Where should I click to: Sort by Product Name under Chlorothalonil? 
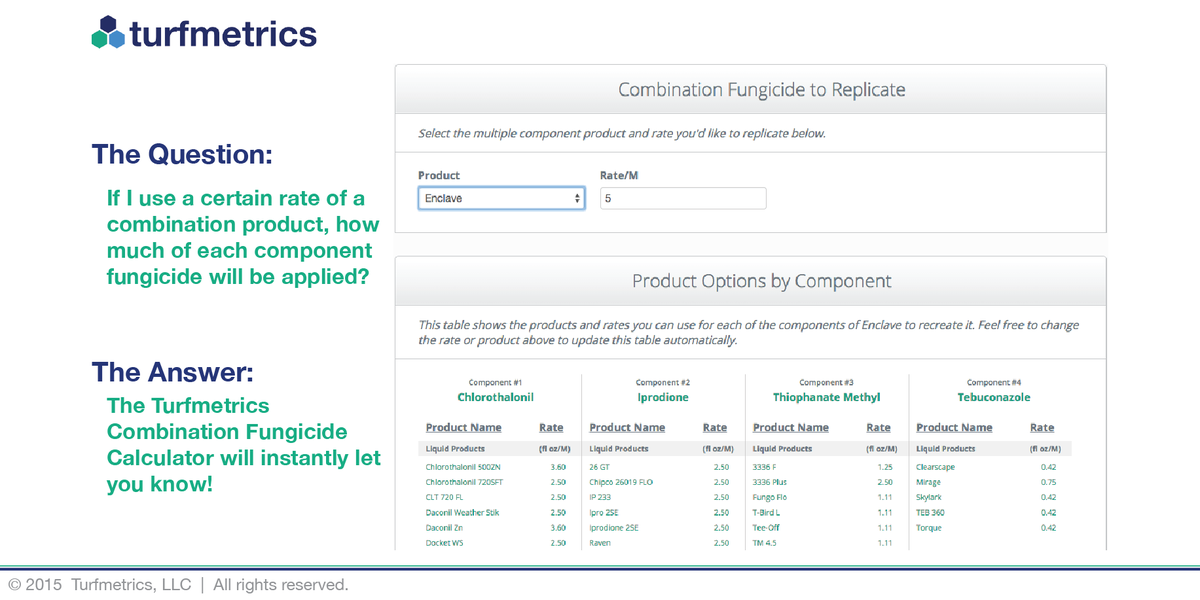click(464, 428)
